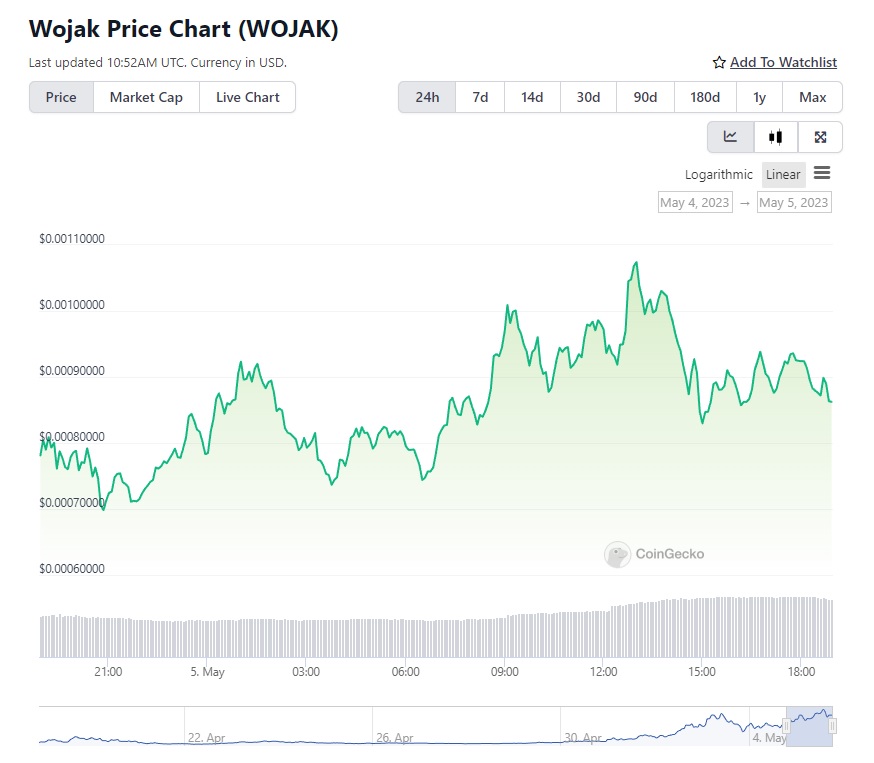Screen dimensions: 874x763
Task: Select Max time range
Action: (x=812, y=97)
